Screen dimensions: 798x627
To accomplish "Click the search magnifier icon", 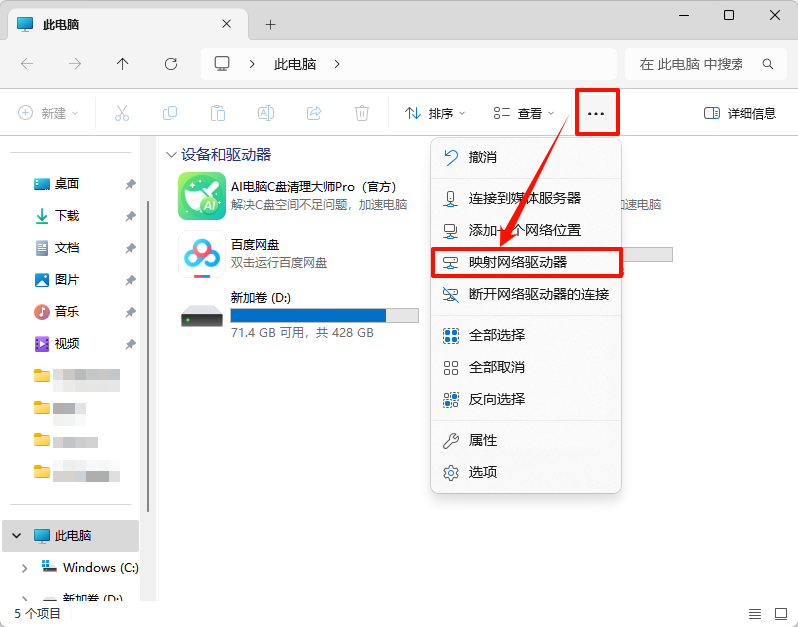I will click(767, 64).
